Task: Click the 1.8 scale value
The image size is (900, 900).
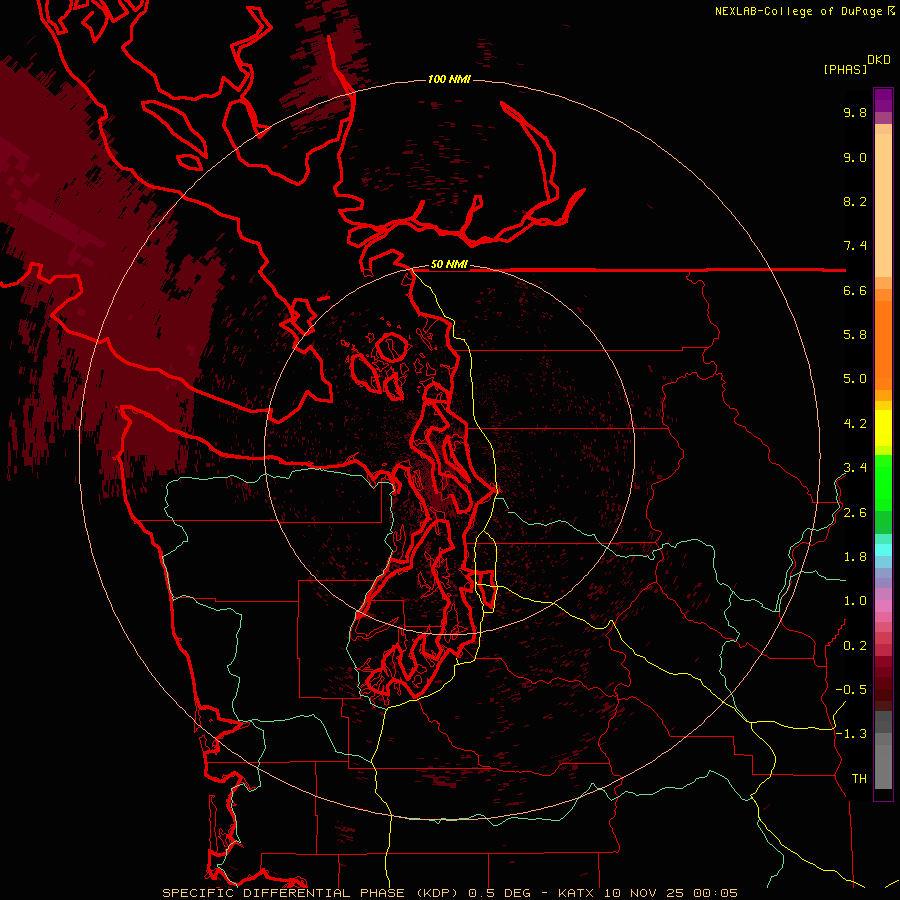Action: (855, 557)
